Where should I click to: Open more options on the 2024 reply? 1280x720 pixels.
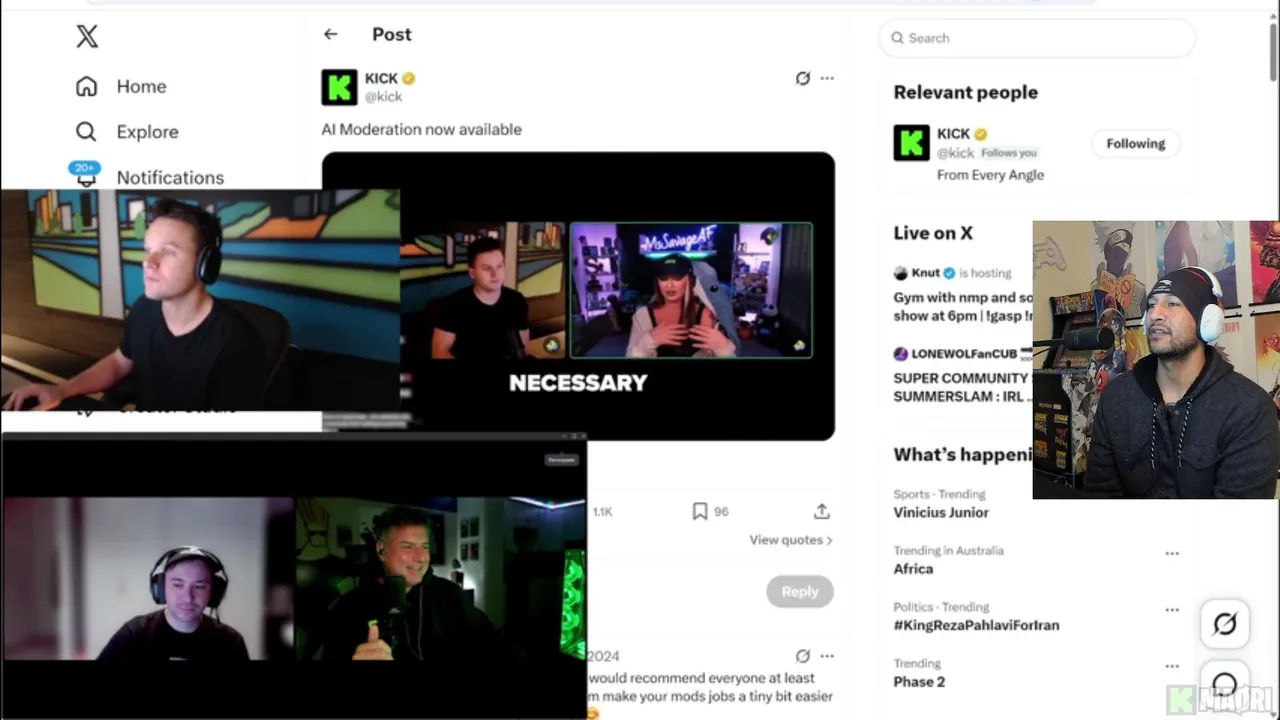827,656
